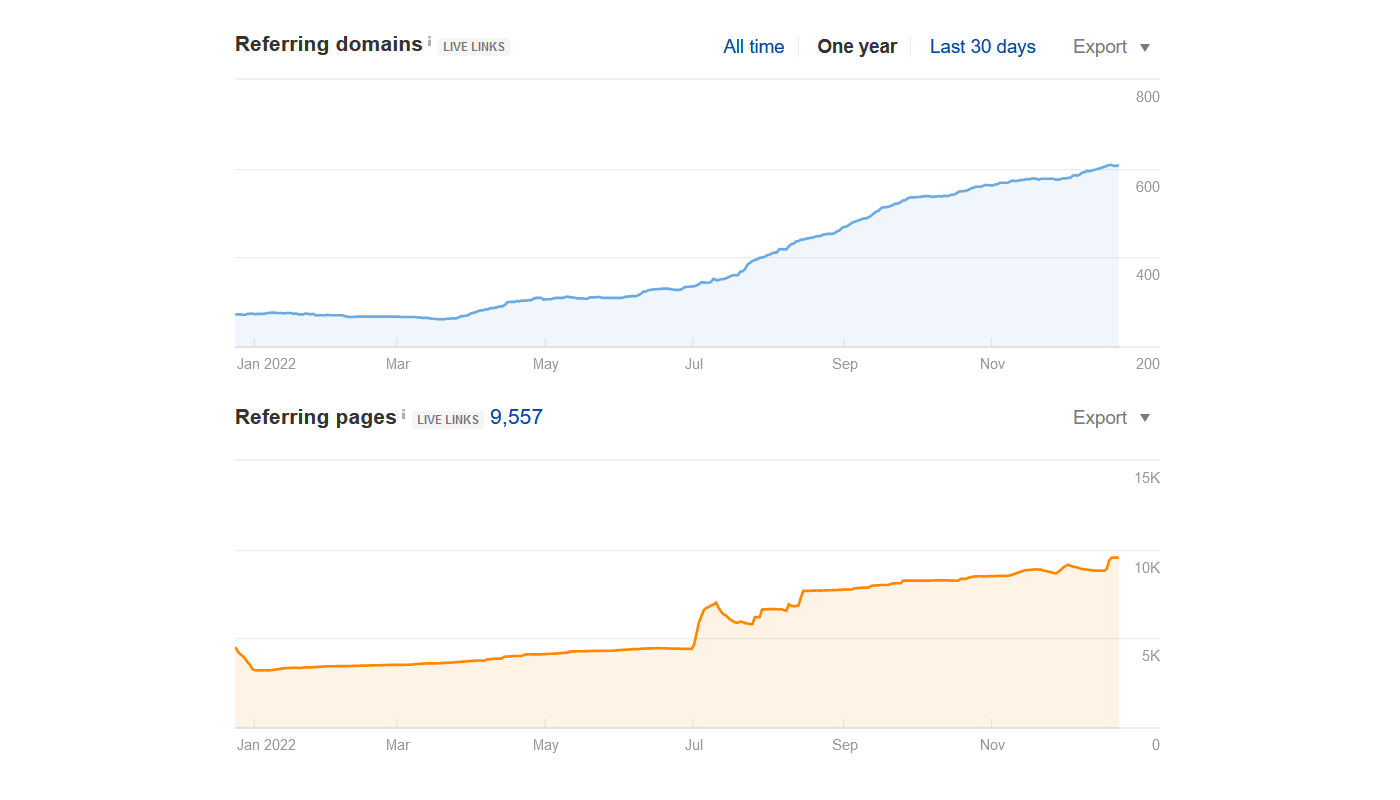Select the One year time range
The height and width of the screenshot is (800, 1400).
(857, 47)
